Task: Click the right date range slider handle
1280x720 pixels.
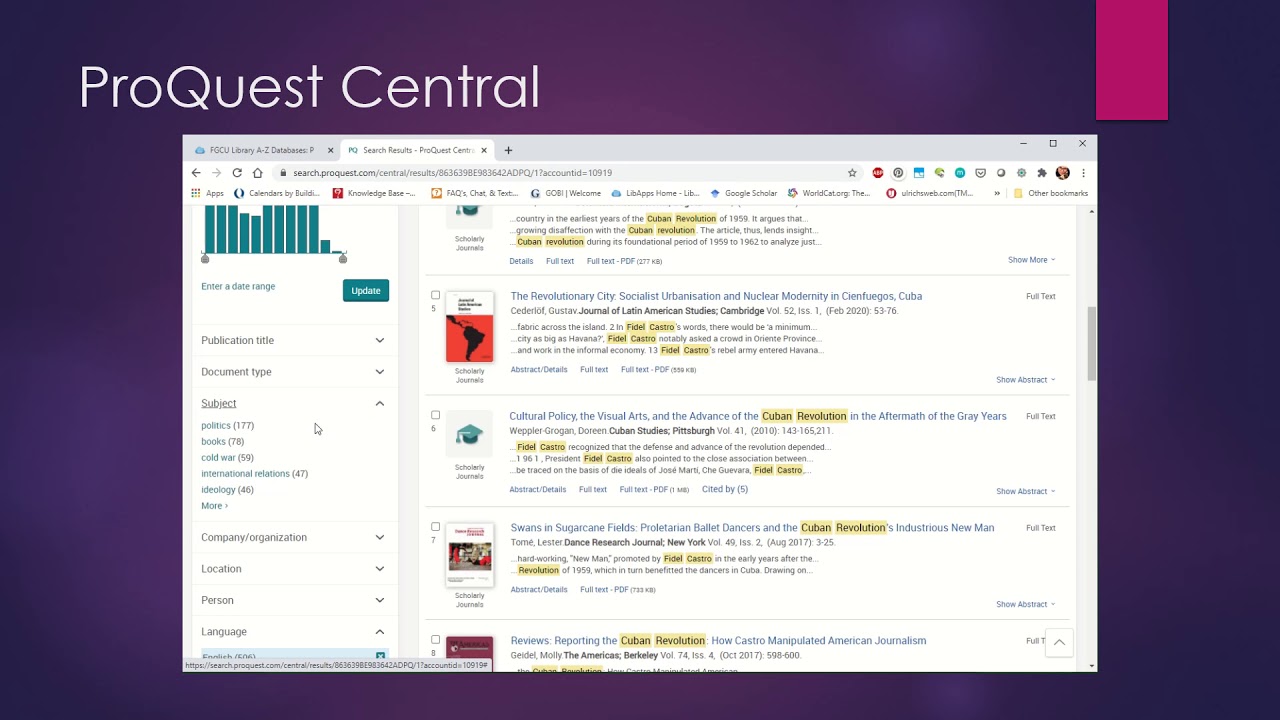Action: point(343,259)
